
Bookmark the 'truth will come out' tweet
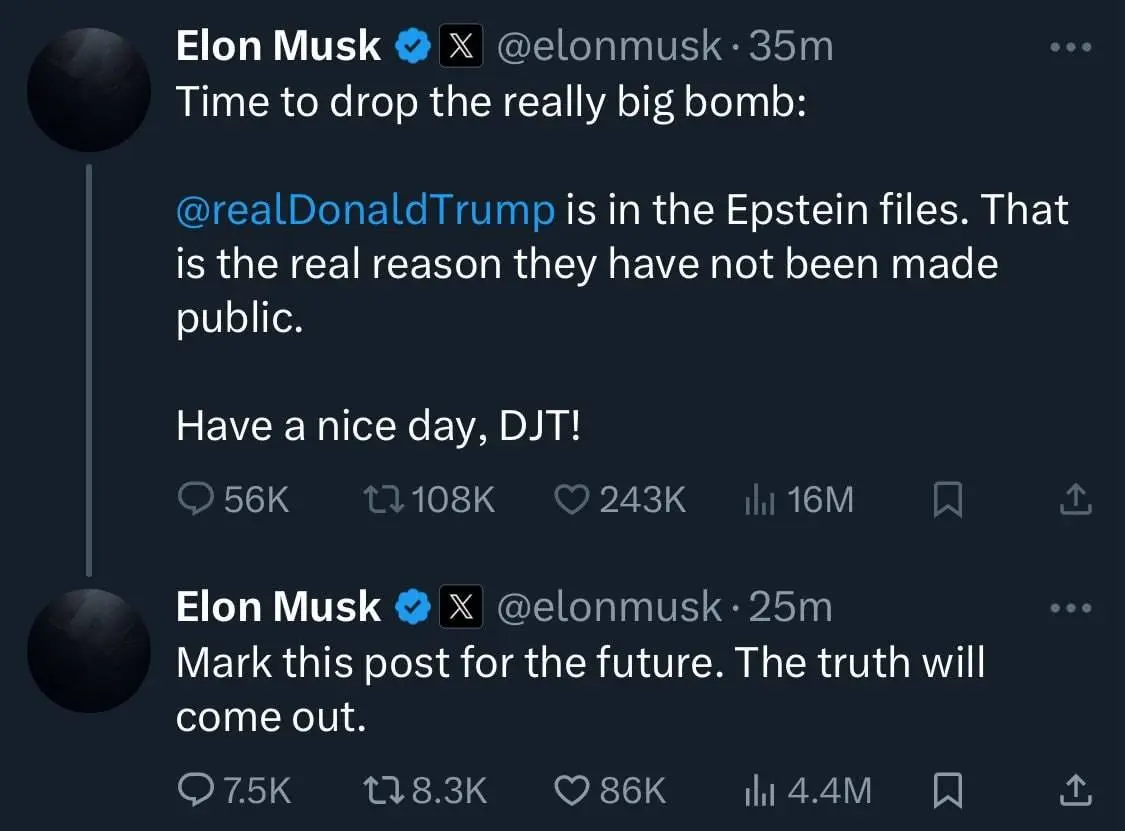[x=947, y=790]
